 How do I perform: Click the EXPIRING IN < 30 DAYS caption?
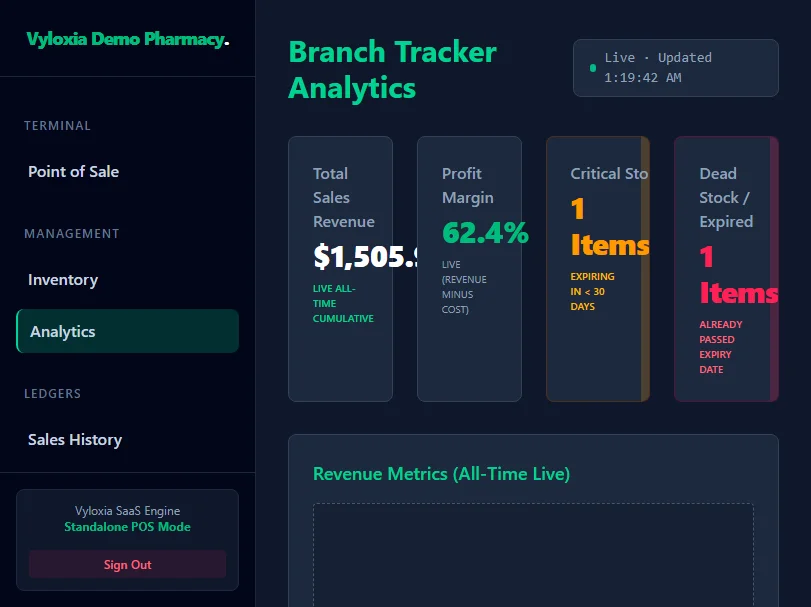(593, 292)
